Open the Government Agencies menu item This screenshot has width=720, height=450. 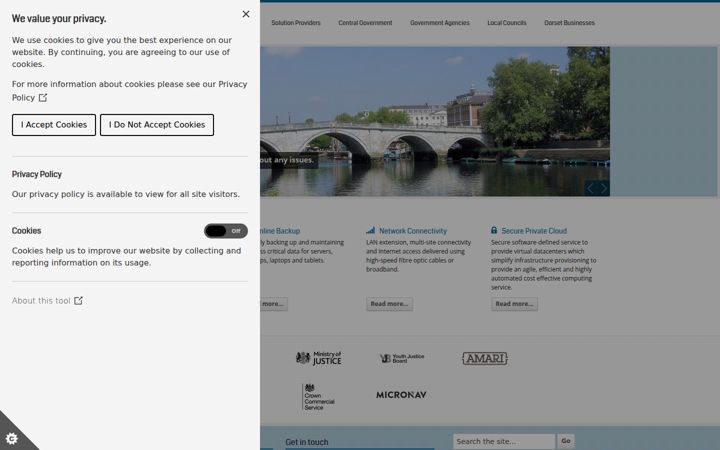click(439, 22)
